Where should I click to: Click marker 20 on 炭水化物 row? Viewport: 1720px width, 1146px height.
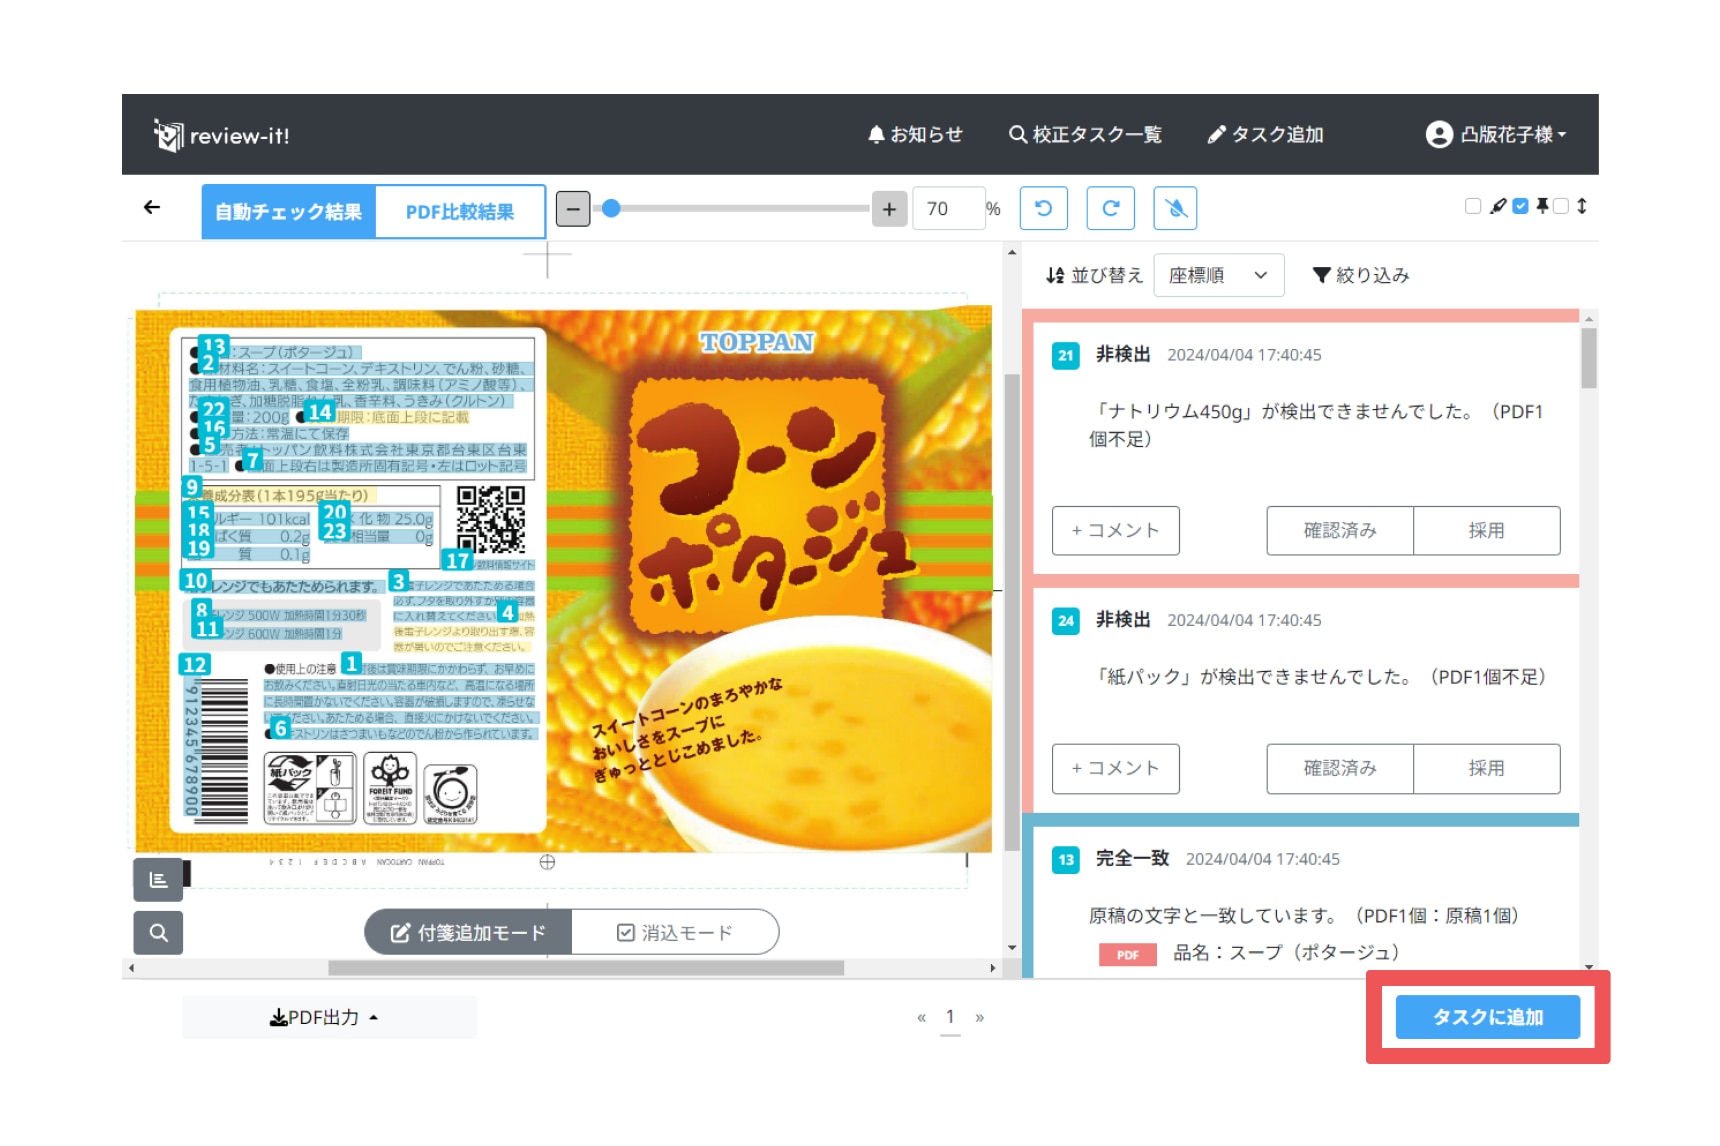[x=334, y=512]
